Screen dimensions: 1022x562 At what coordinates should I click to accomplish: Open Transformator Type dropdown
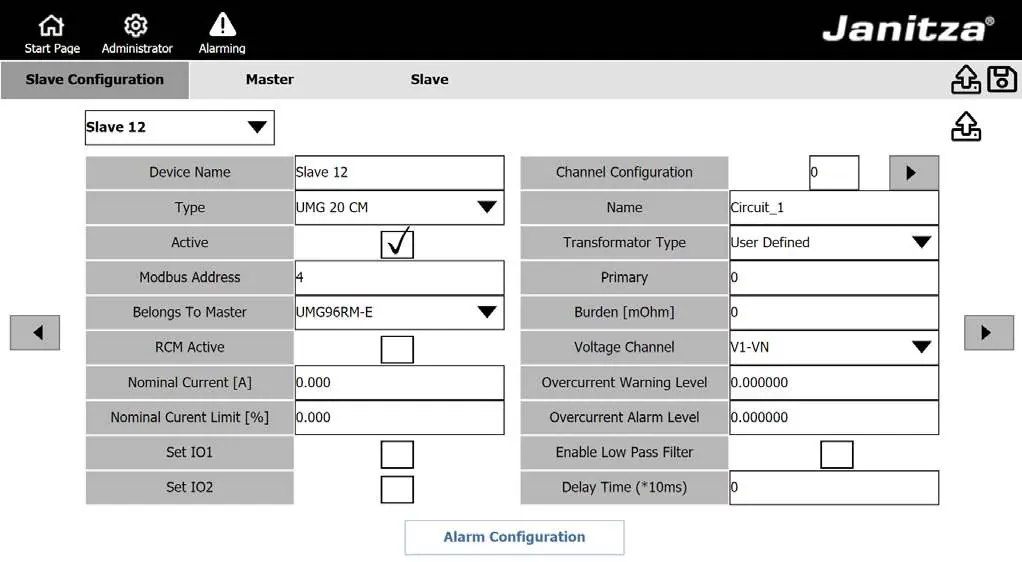pyautogui.click(x=834, y=243)
